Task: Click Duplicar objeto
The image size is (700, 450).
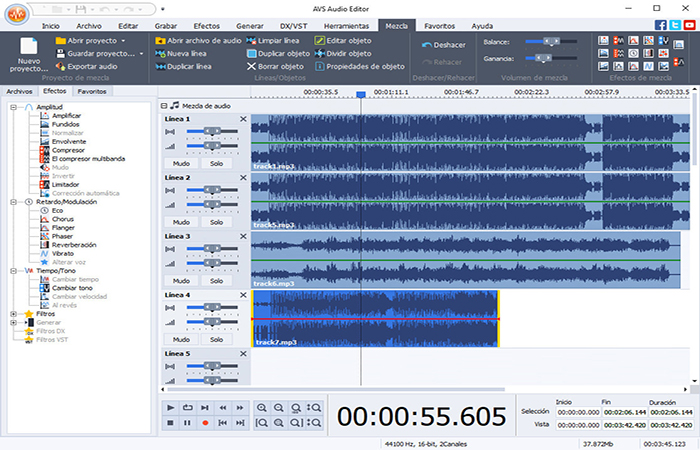Action: coord(278,54)
